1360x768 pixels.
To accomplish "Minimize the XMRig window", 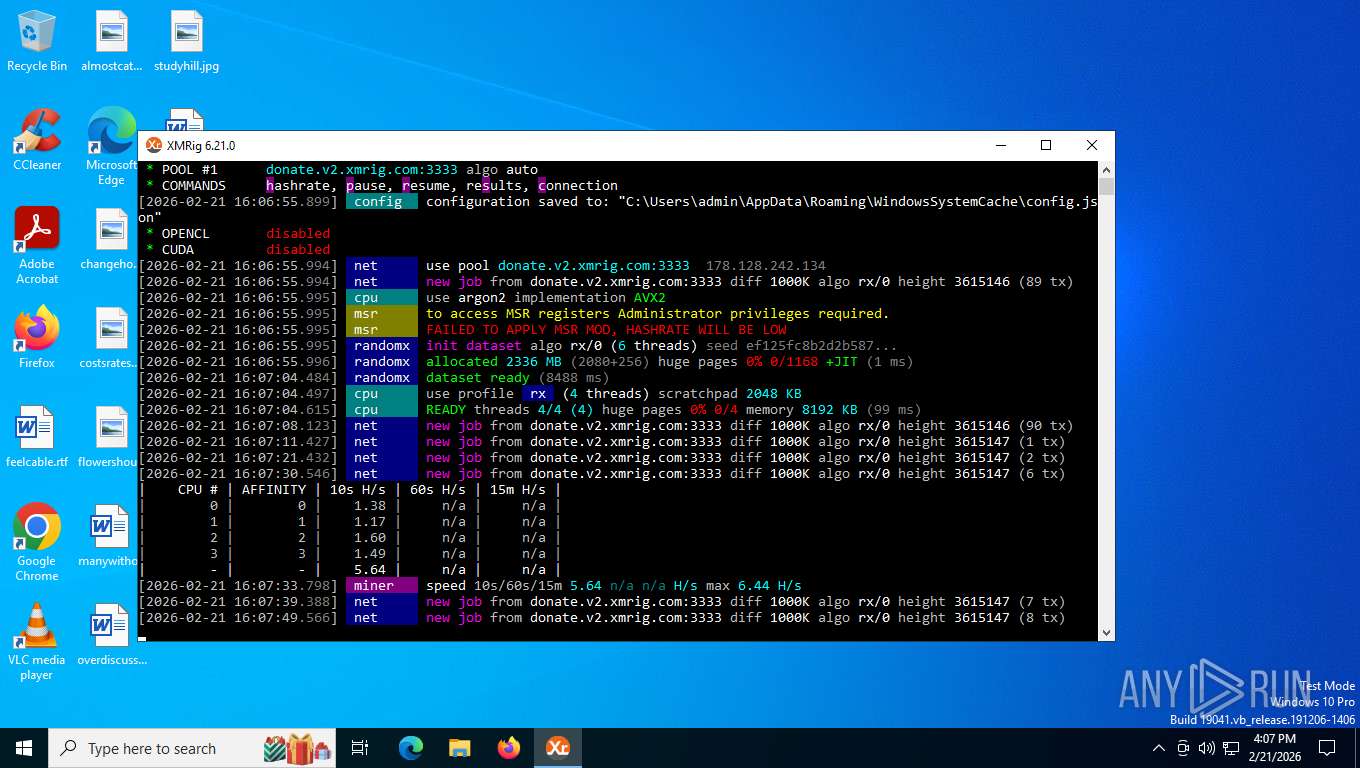I will click(x=1000, y=145).
